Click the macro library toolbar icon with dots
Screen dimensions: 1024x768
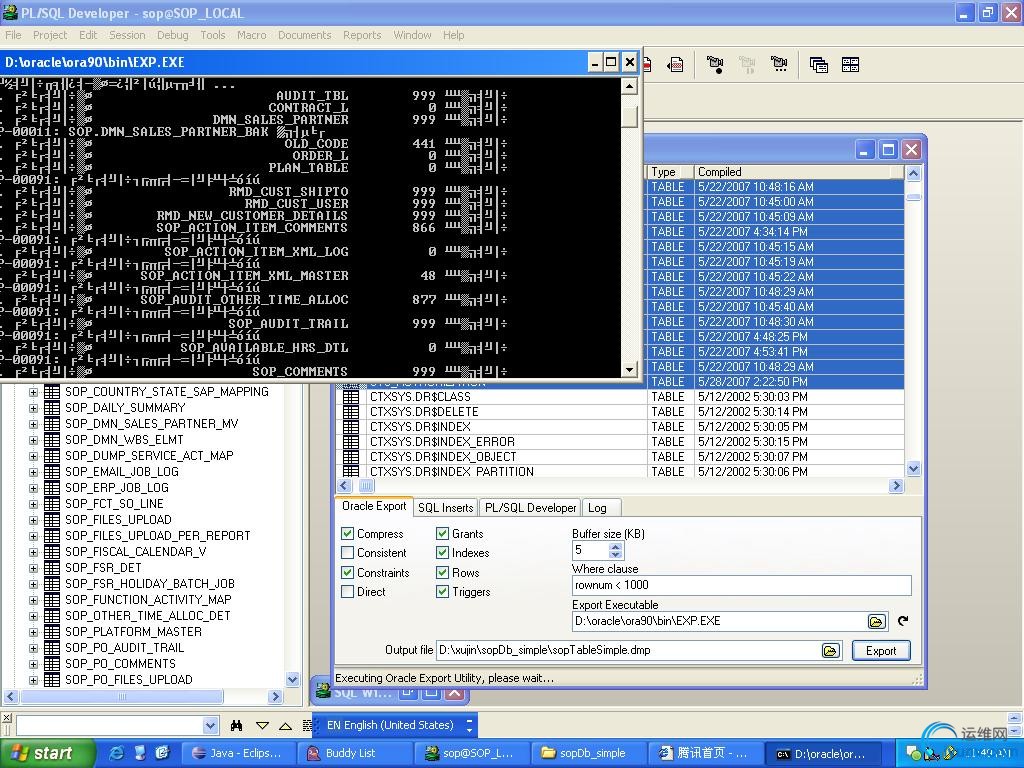click(x=779, y=64)
